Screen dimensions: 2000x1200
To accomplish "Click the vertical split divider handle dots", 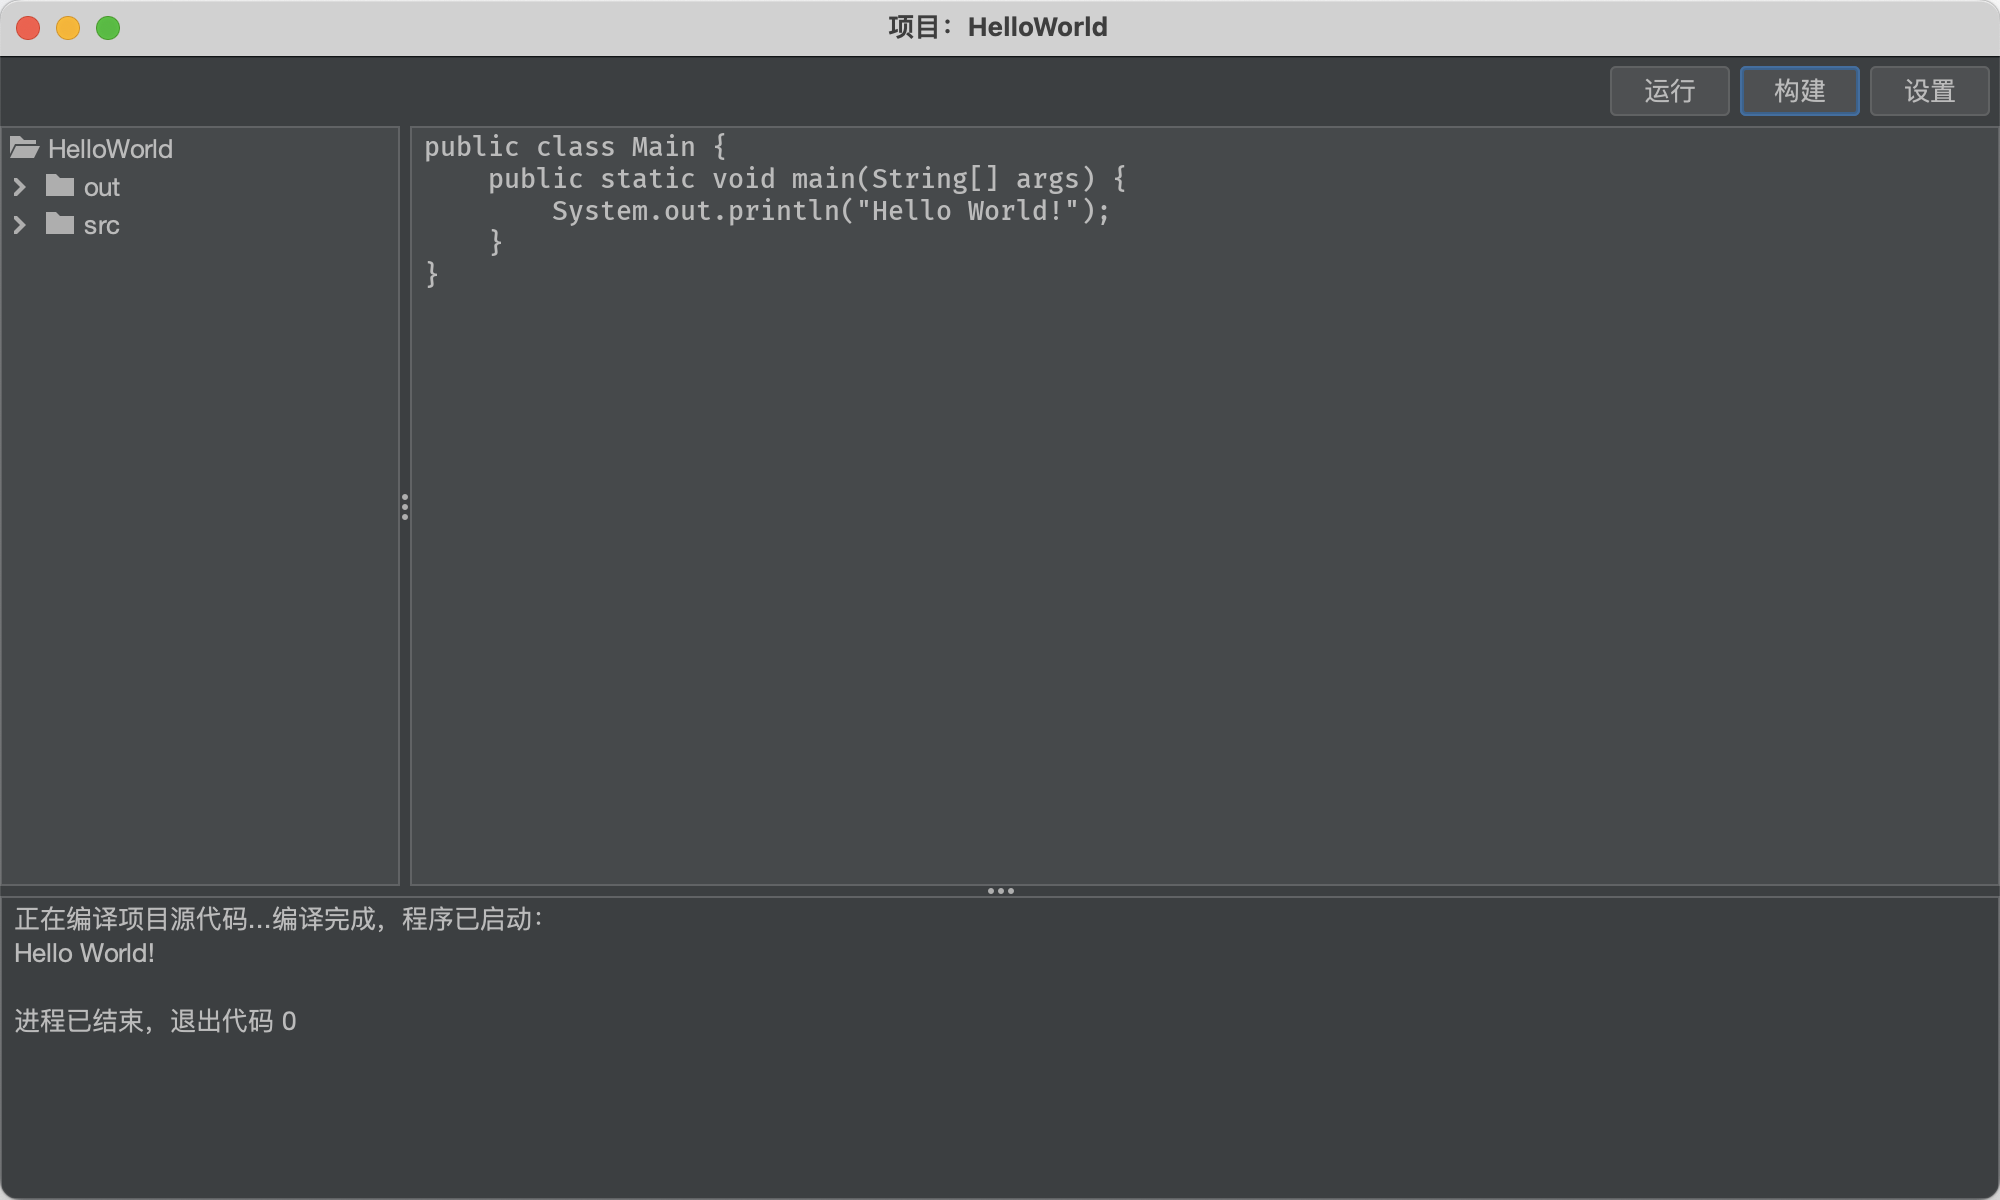I will [x=405, y=506].
